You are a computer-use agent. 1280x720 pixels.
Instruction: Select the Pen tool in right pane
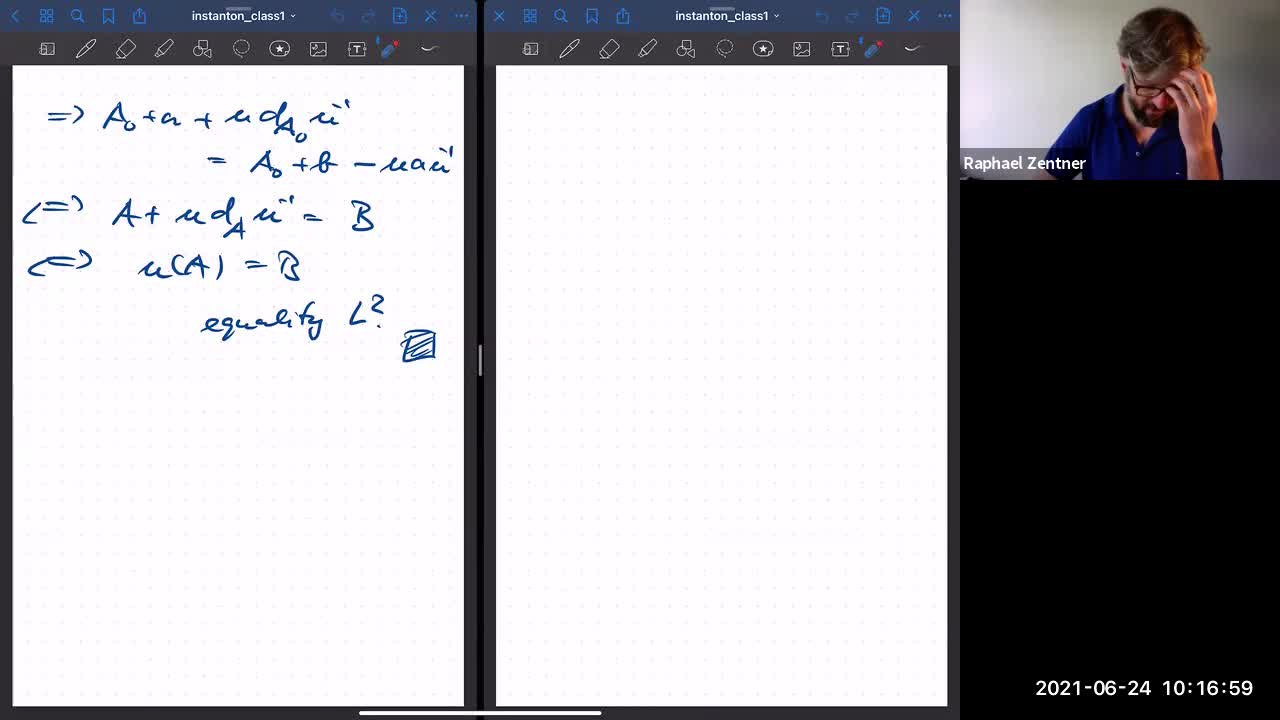coord(570,49)
